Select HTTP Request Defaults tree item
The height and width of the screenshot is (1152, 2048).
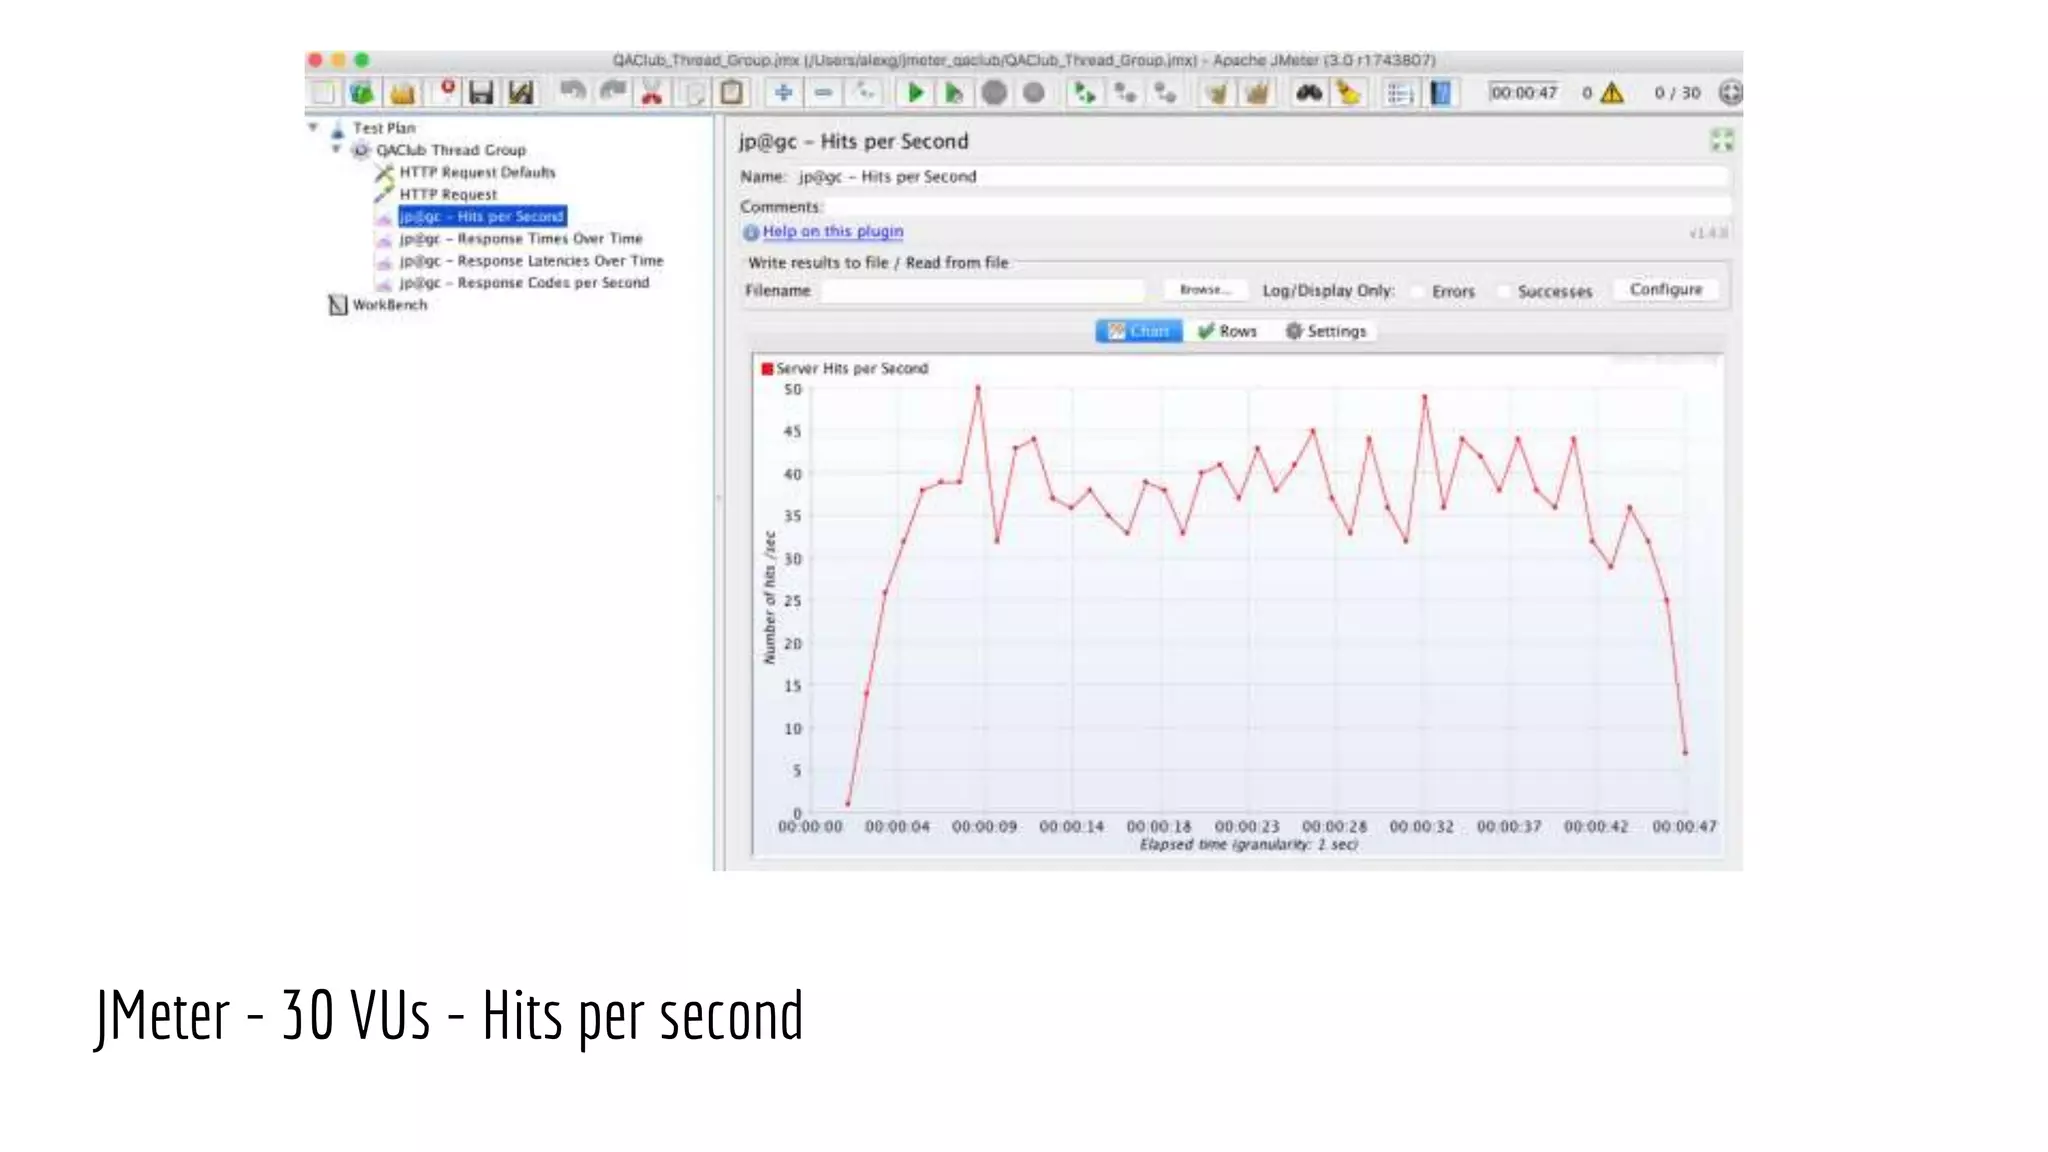pos(477,172)
